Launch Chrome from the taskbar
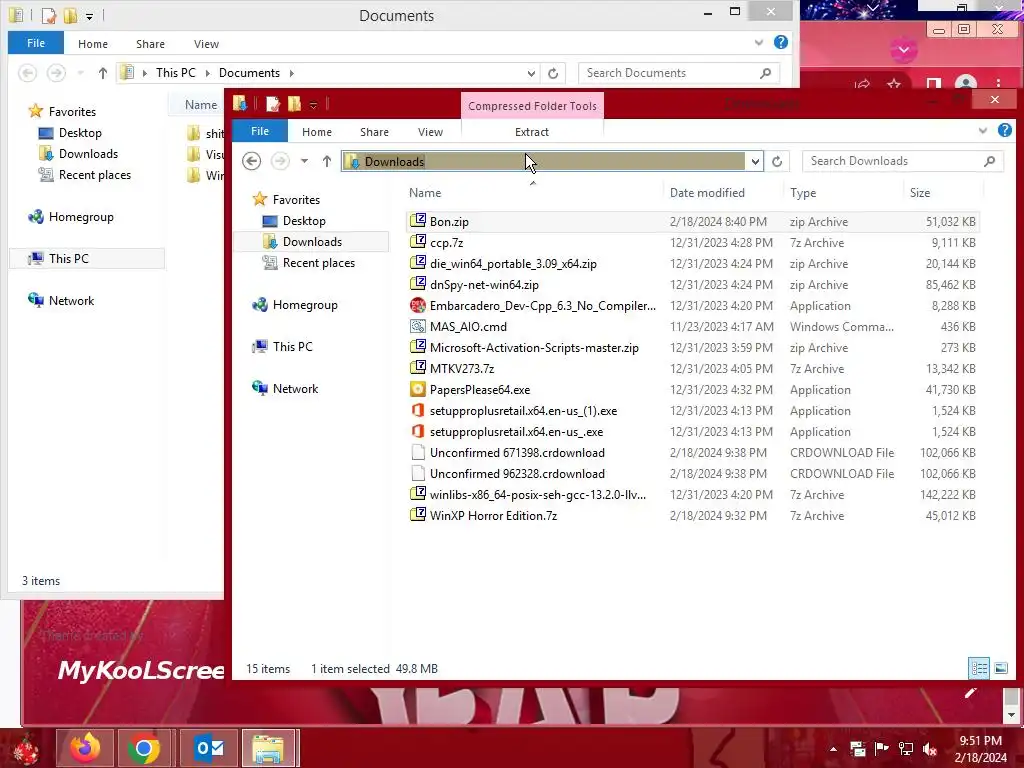The image size is (1024, 768). [144, 748]
